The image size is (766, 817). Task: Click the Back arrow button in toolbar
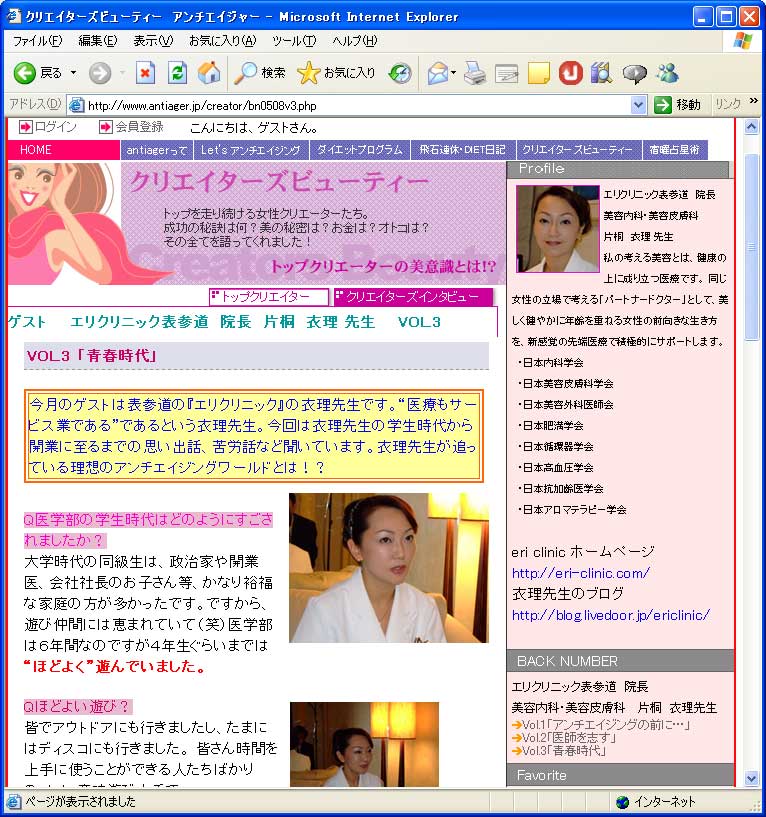[x=26, y=73]
